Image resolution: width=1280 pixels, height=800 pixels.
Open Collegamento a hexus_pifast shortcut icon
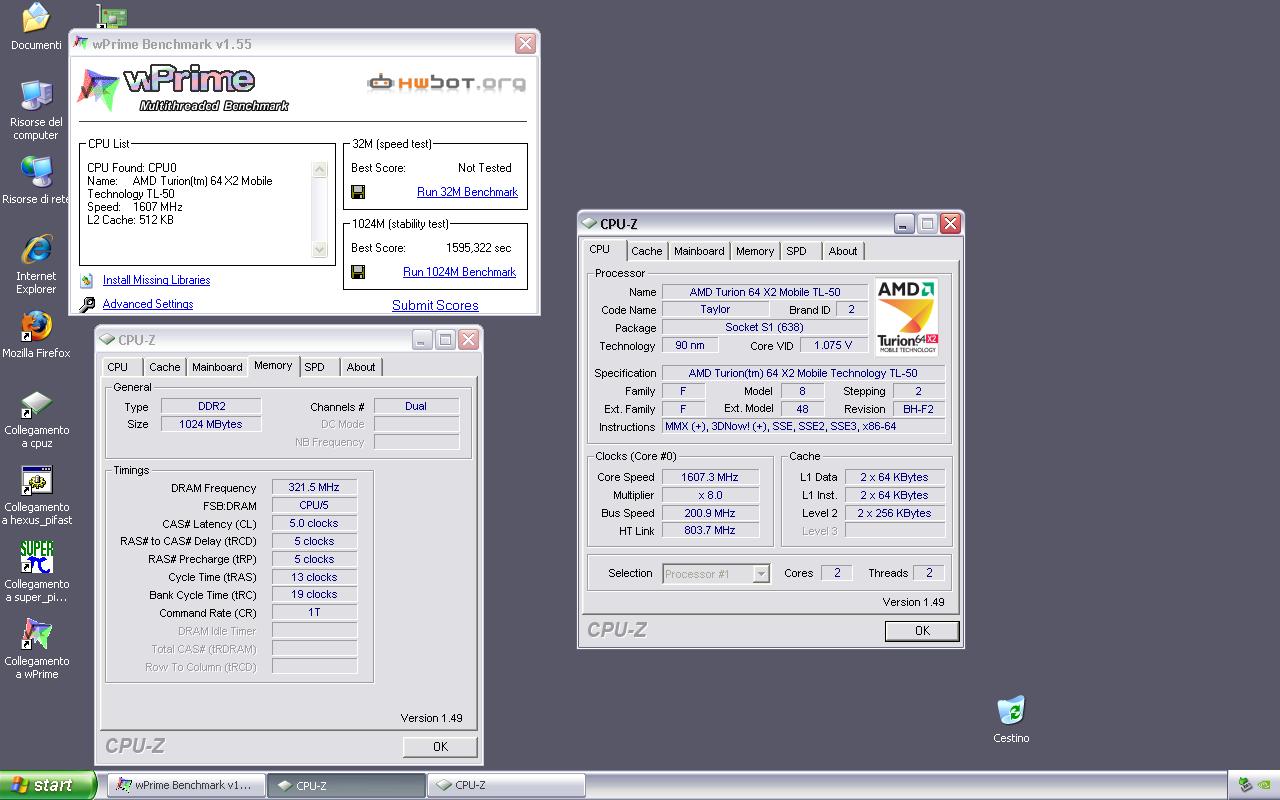pos(36,481)
